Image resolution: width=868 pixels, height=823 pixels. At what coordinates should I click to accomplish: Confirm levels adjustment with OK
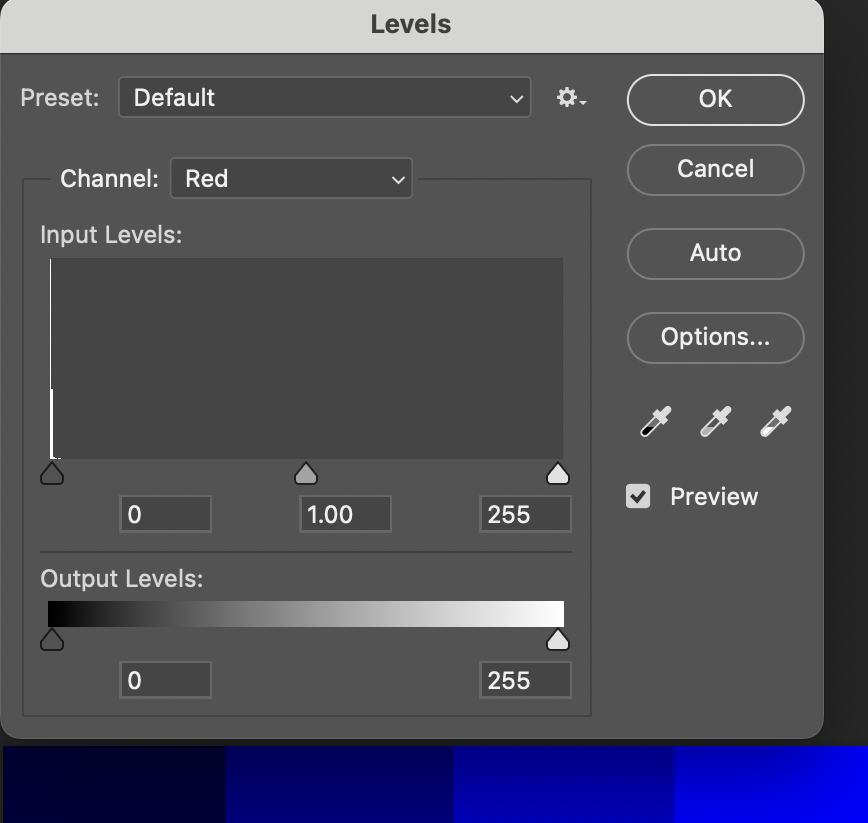tap(715, 99)
